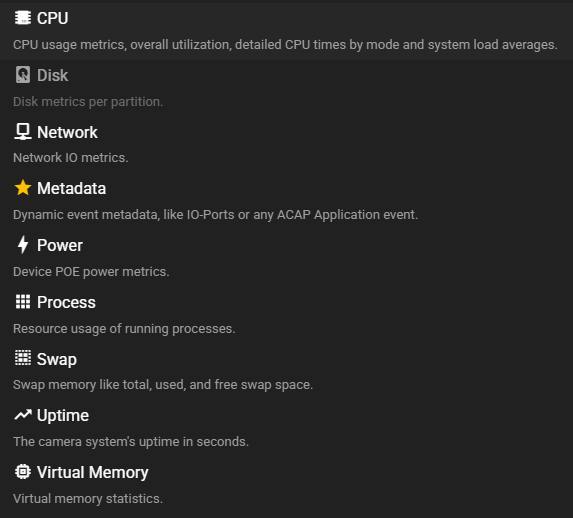
Task: Click the Swap memory grid icon
Action: 23,358
